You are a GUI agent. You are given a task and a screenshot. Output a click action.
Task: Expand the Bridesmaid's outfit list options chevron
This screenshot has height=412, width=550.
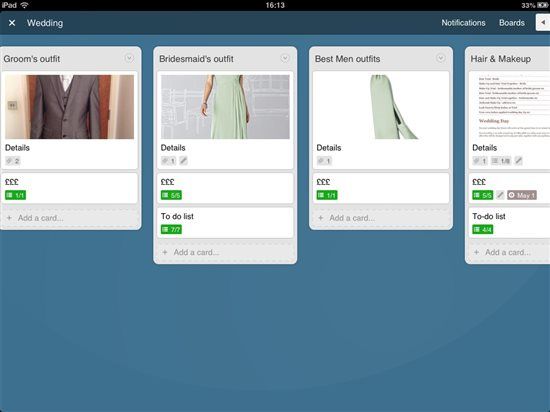click(x=285, y=58)
